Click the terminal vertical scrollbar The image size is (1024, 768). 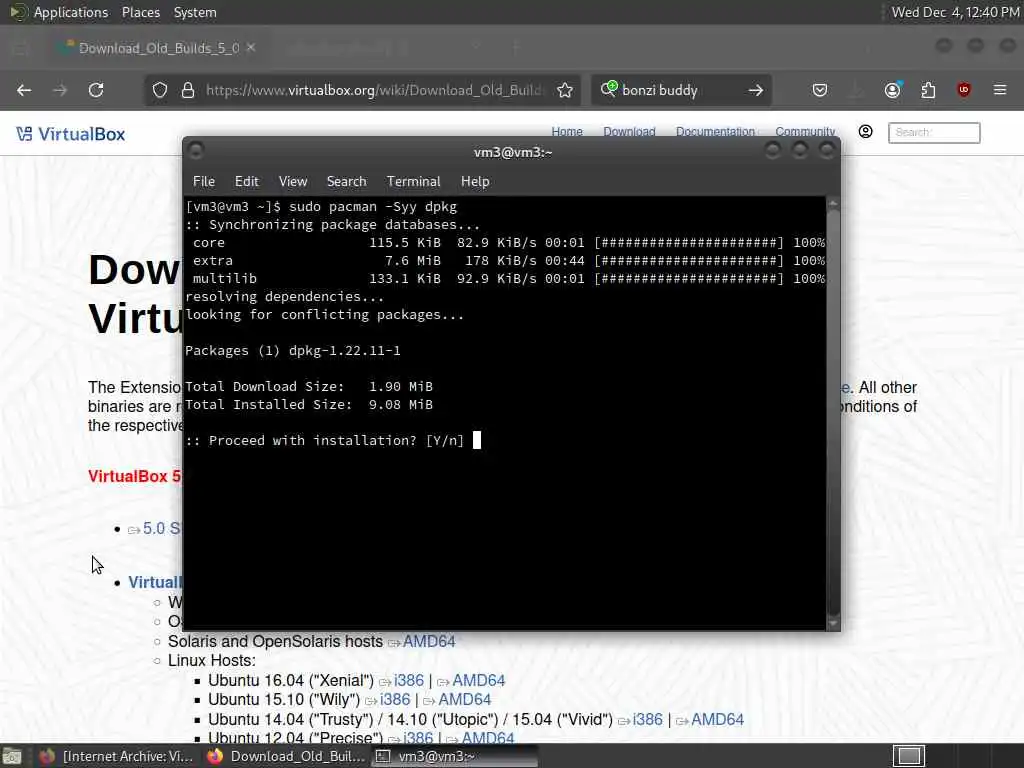[833, 413]
